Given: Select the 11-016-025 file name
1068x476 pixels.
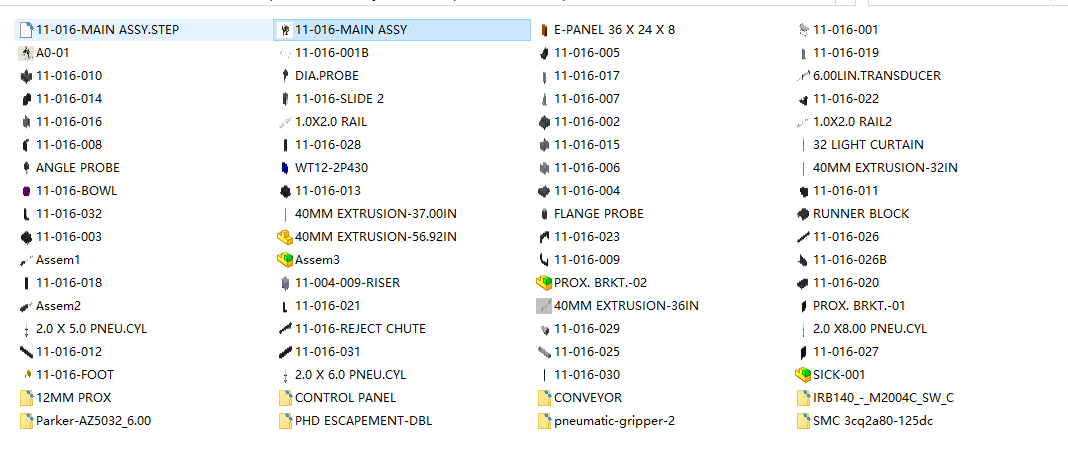Looking at the screenshot, I should pos(587,351).
